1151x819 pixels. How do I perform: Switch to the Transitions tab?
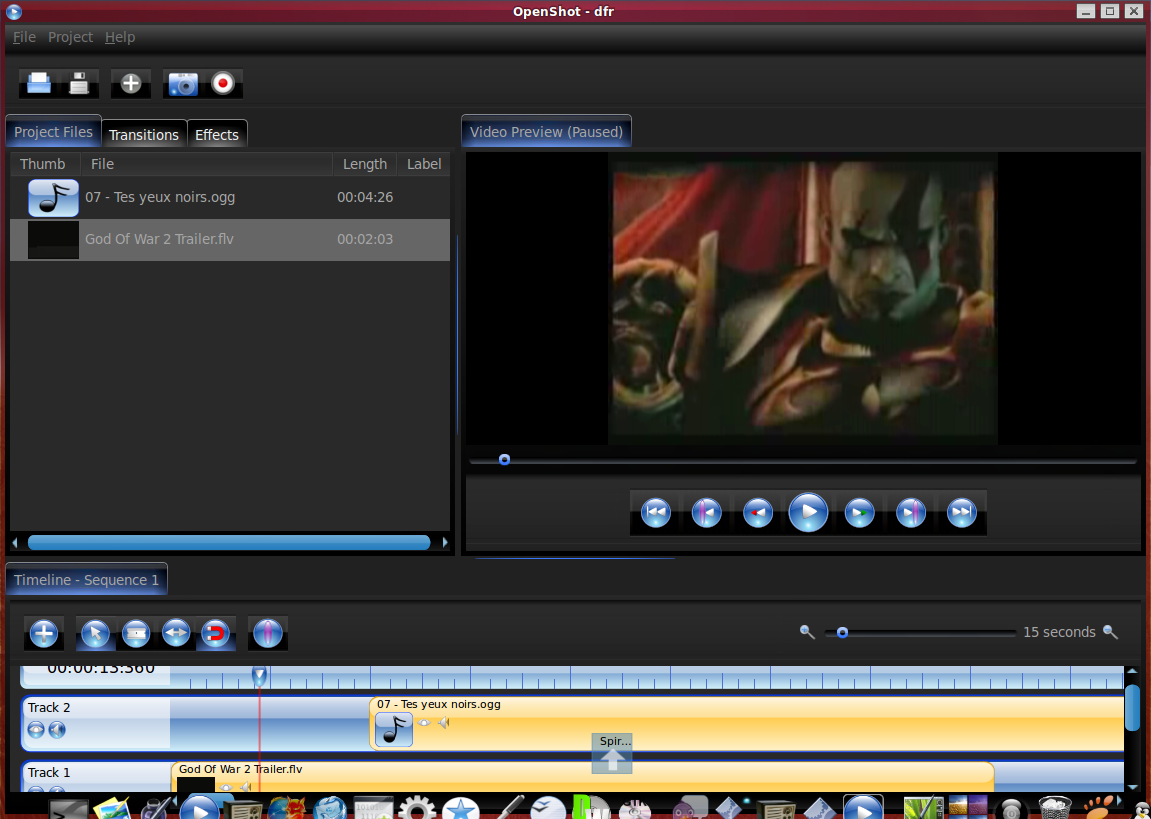(143, 135)
